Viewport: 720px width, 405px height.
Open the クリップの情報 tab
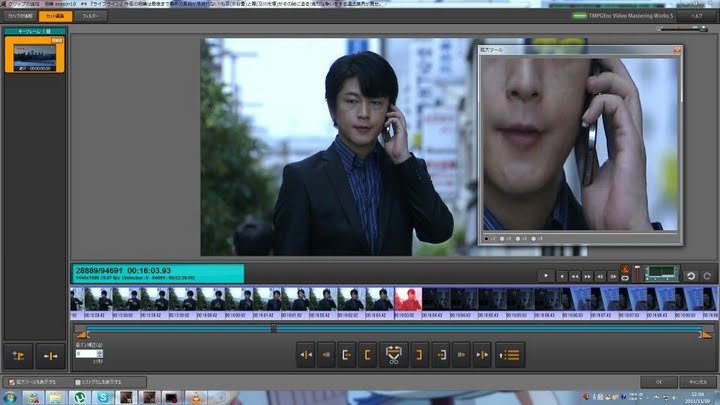pyautogui.click(x=20, y=16)
